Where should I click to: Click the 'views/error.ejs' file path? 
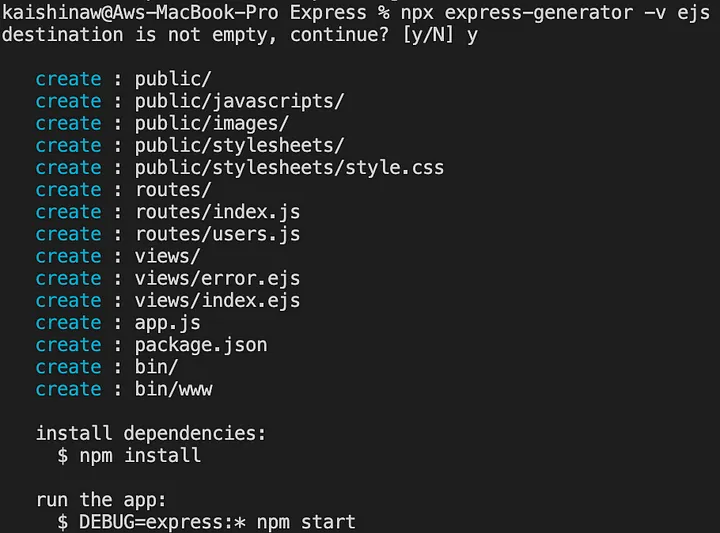coord(217,278)
